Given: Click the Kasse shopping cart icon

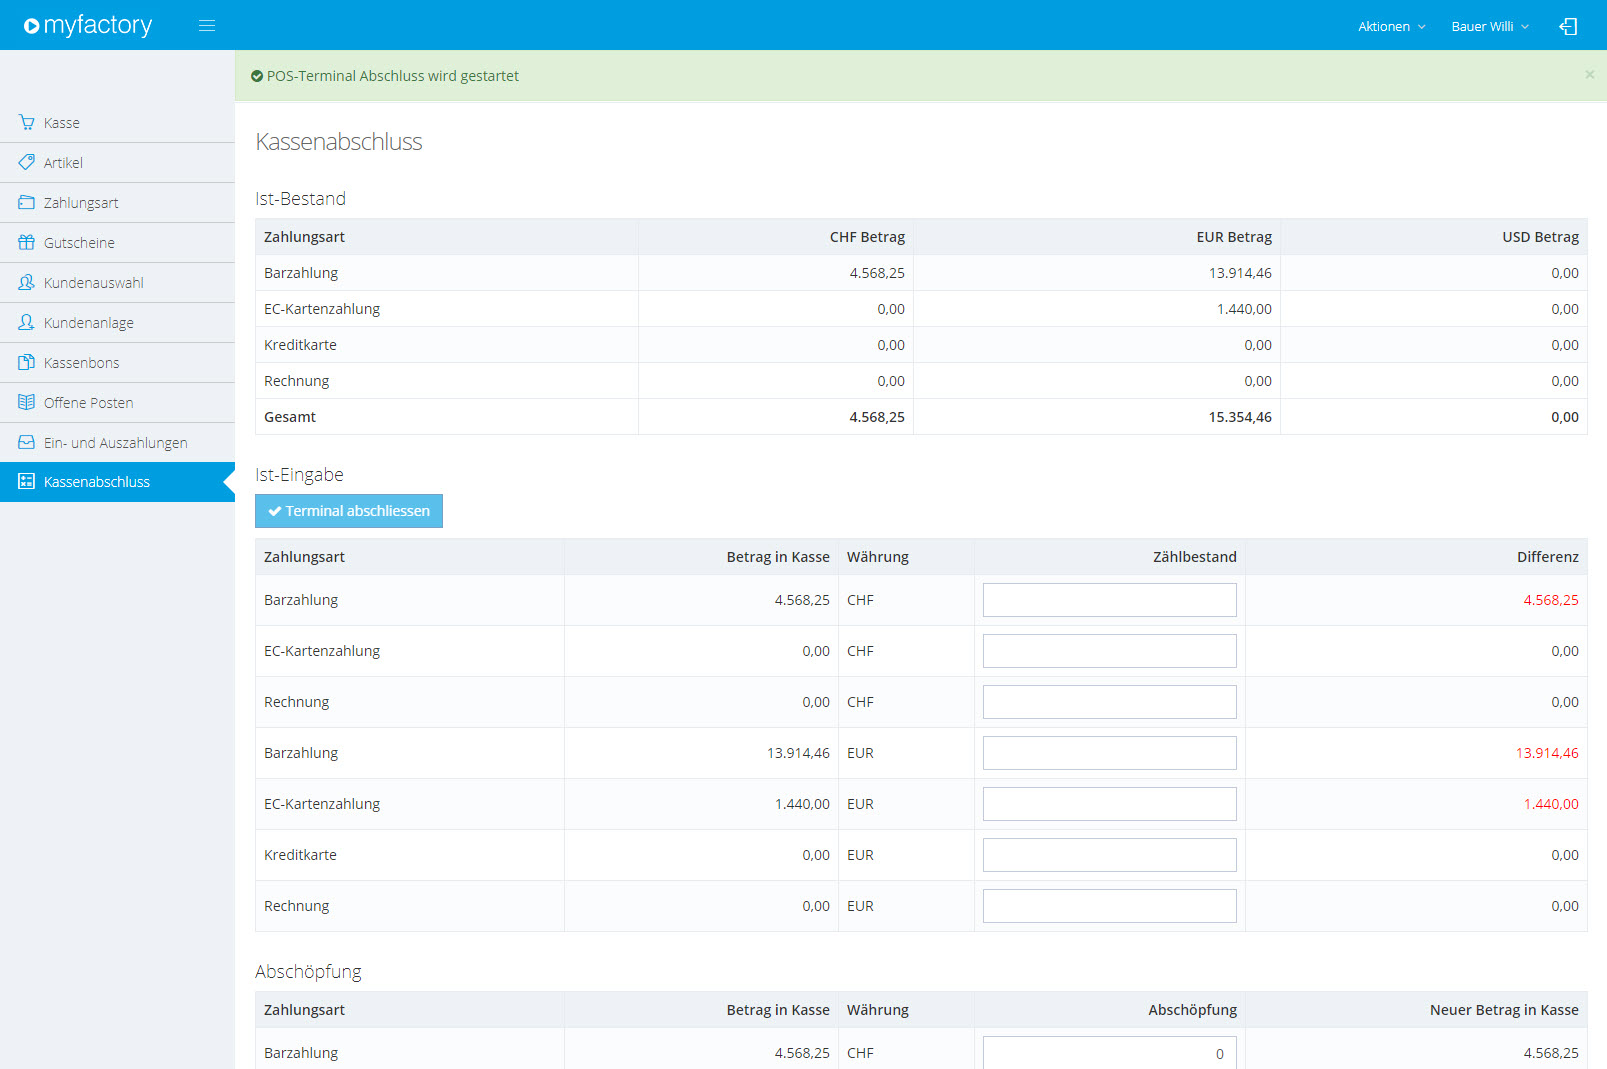Looking at the screenshot, I should tap(27, 122).
